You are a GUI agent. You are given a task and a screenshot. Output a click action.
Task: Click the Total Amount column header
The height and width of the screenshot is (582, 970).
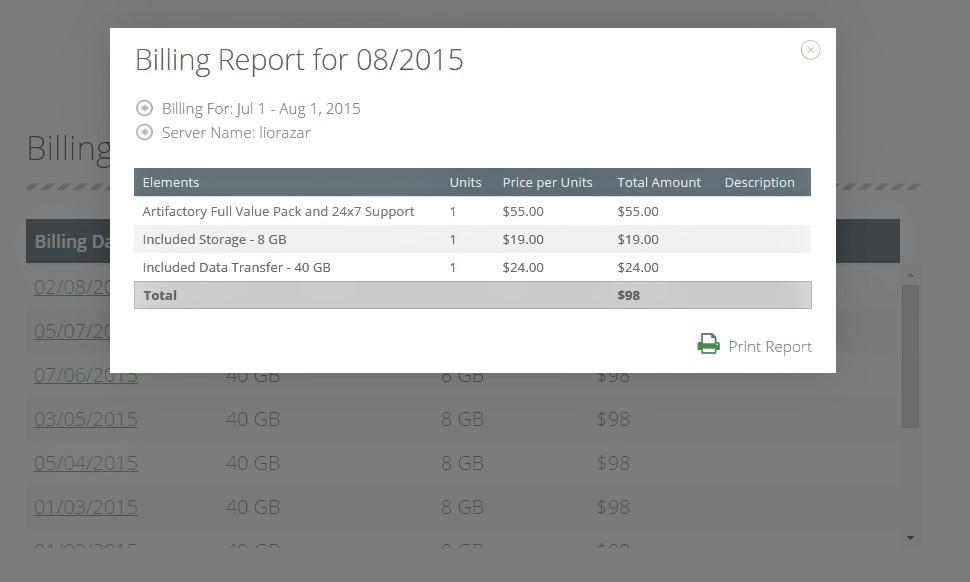[x=659, y=182]
